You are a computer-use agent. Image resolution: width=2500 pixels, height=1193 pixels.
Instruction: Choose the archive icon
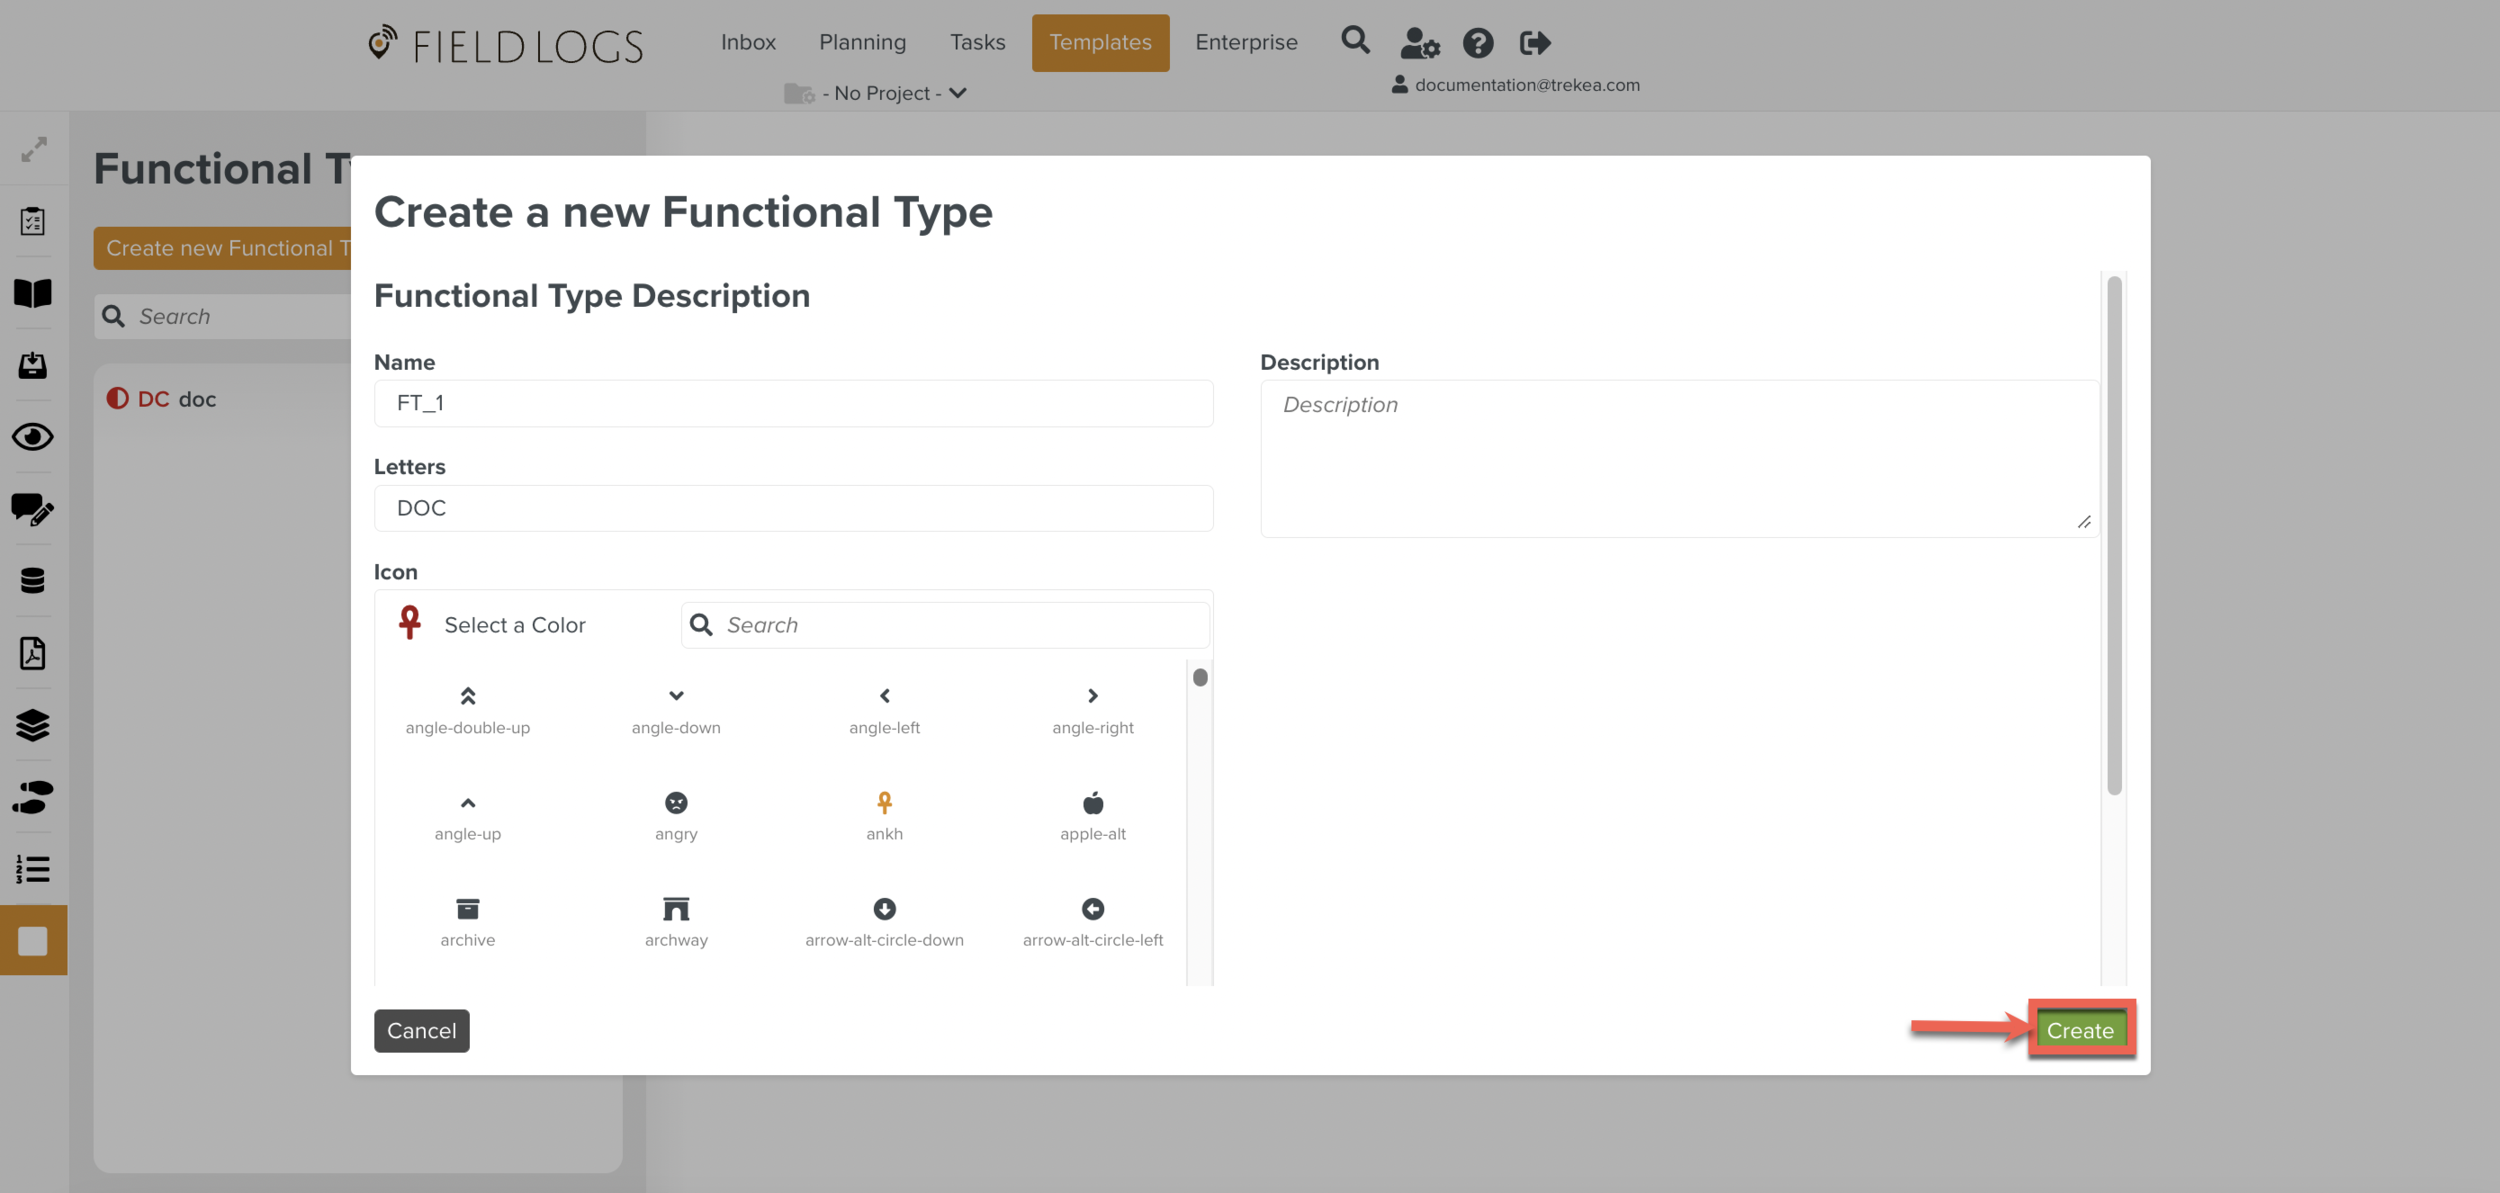click(467, 909)
